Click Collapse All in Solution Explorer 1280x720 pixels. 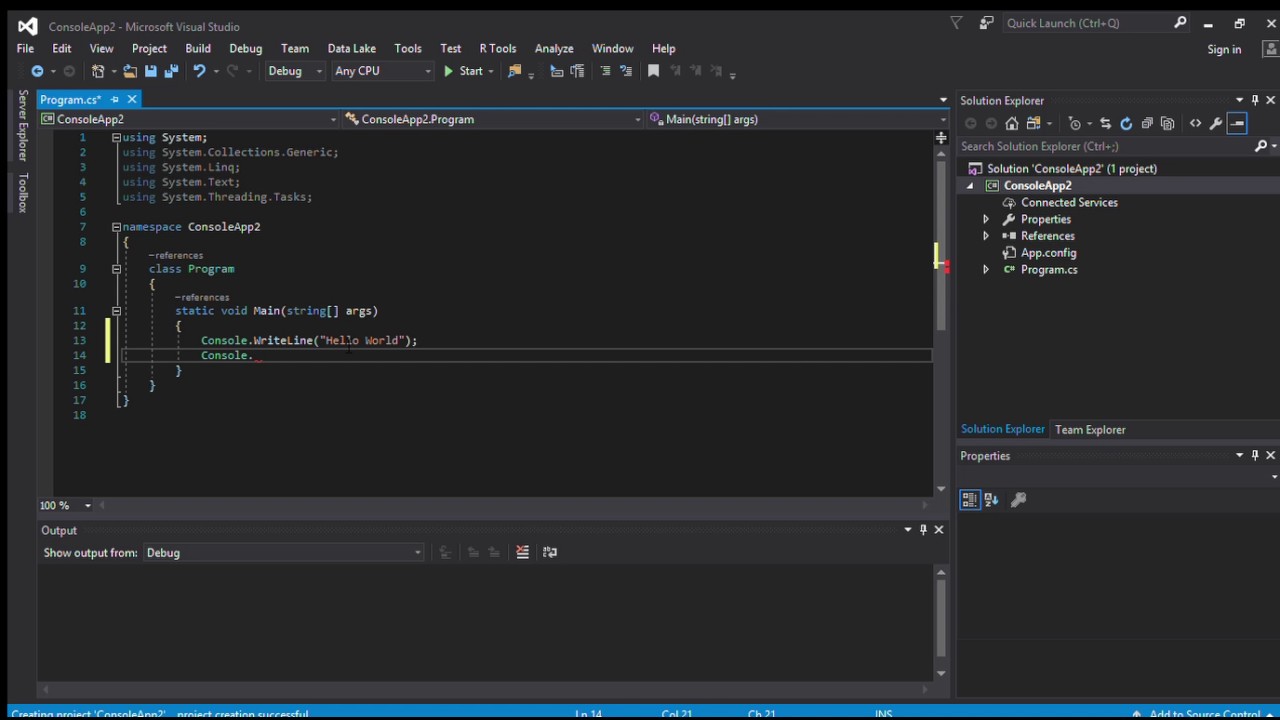(1147, 123)
